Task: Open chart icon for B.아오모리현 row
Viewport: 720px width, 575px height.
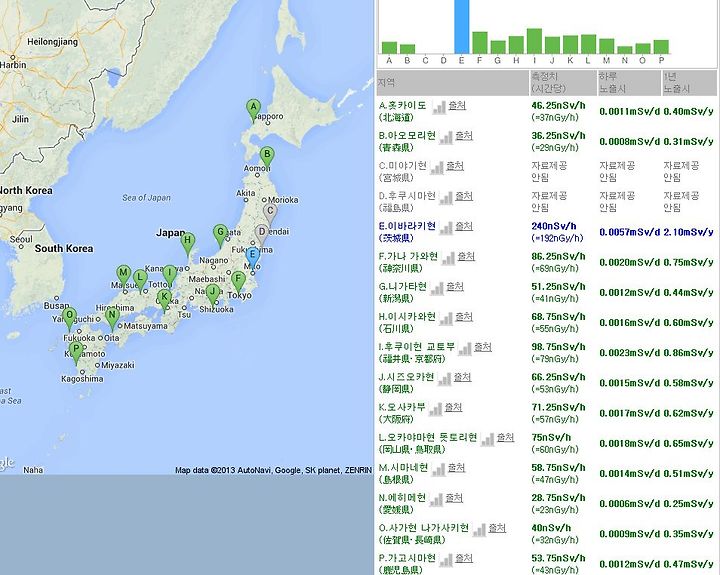Action: (x=446, y=137)
